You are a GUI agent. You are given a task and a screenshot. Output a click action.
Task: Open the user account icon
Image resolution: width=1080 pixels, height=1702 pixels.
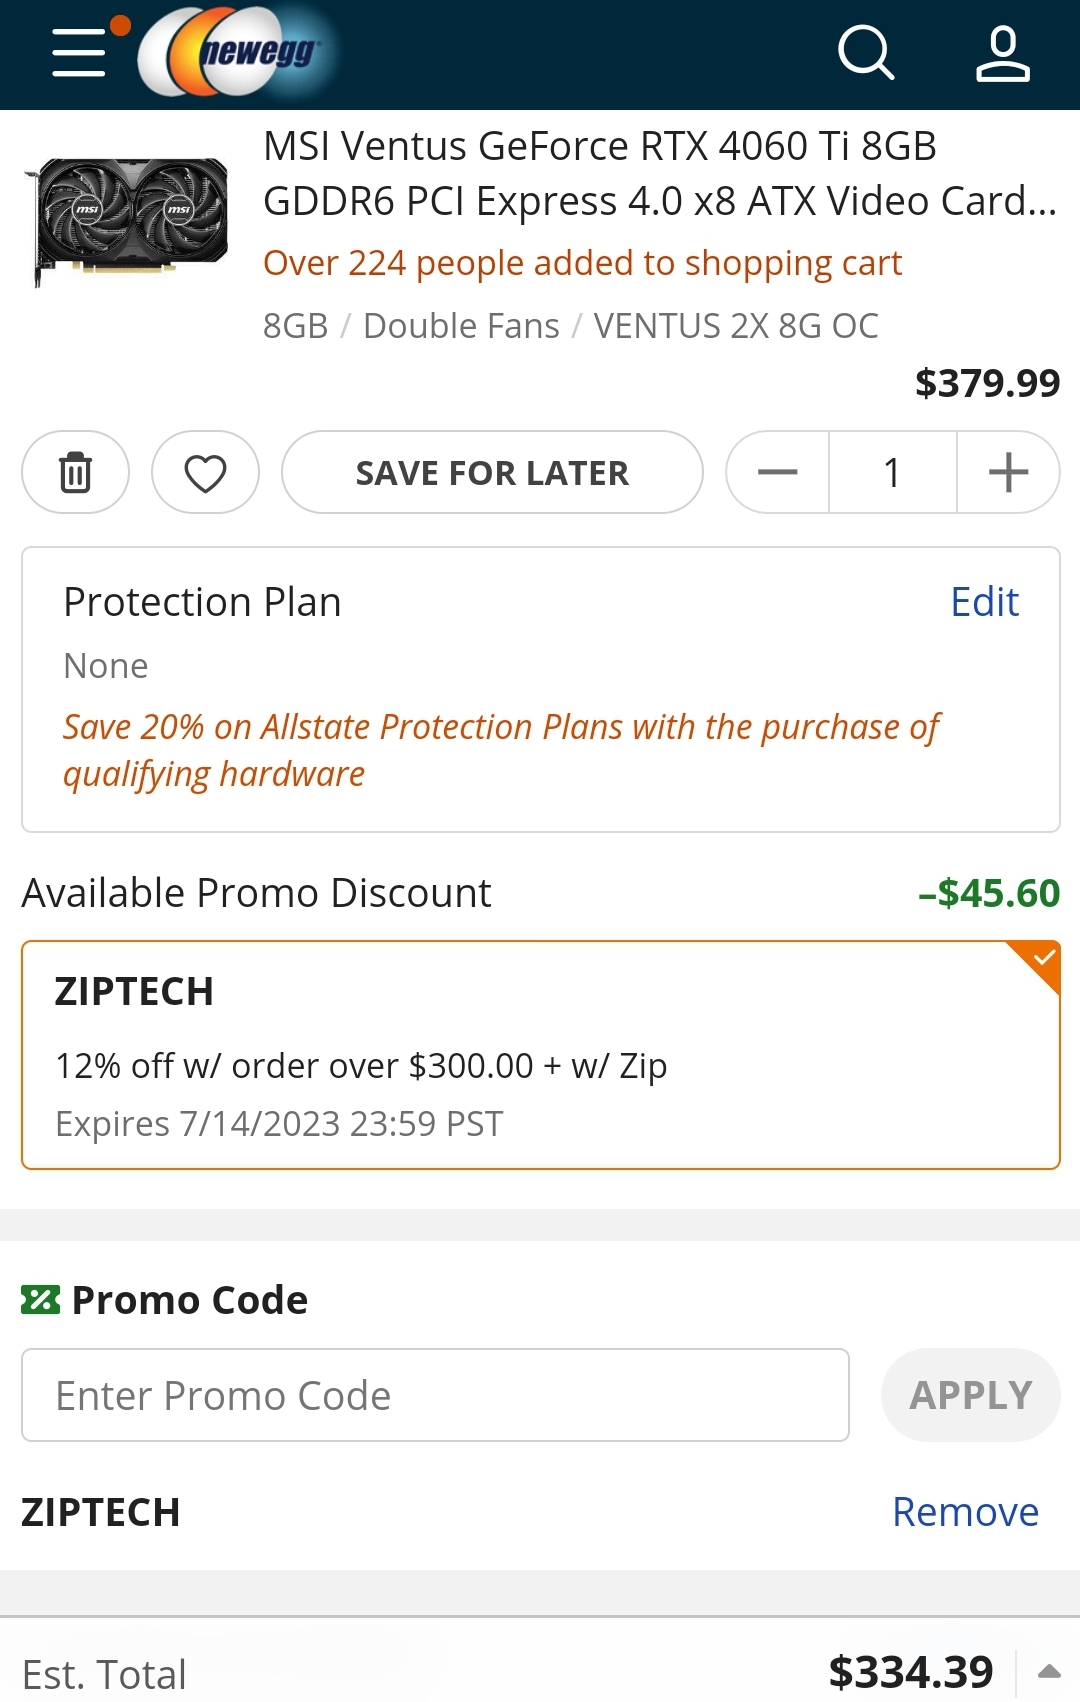1002,54
